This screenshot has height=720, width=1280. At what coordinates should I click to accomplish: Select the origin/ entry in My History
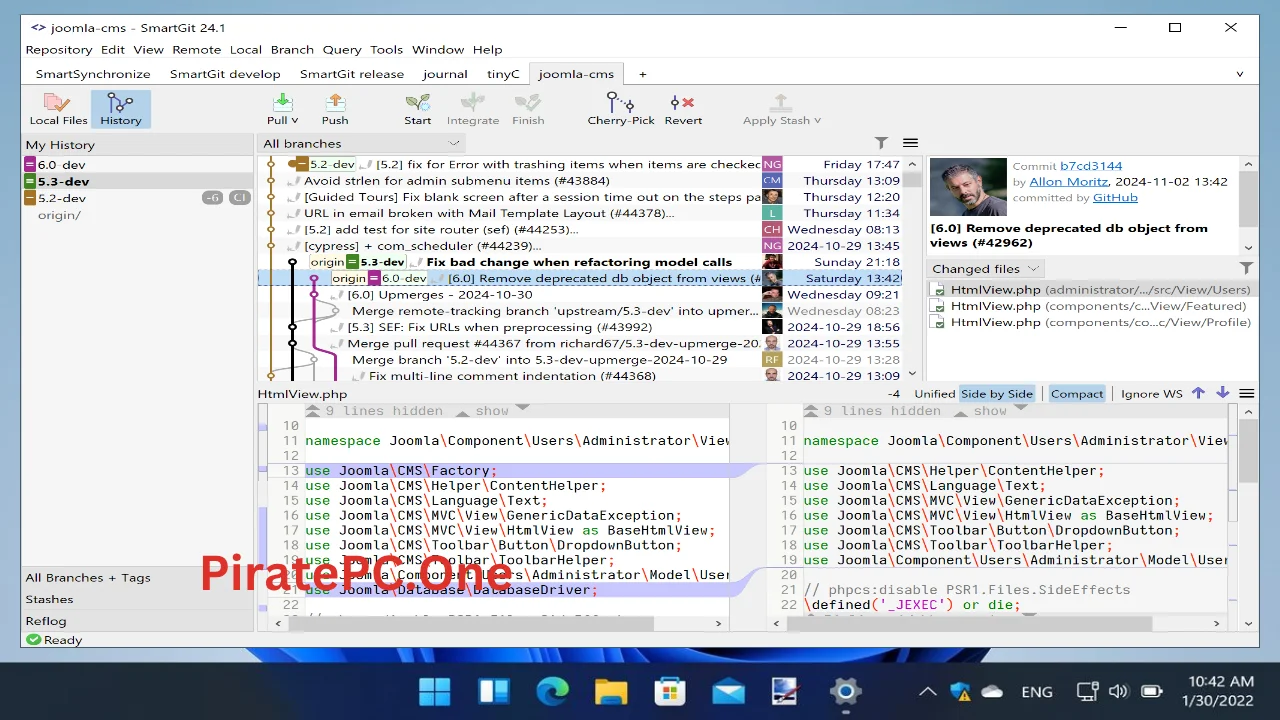tap(59, 215)
